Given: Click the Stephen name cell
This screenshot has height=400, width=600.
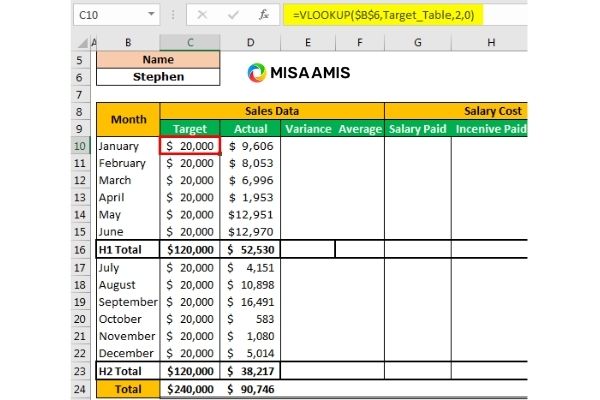Looking at the screenshot, I should (x=158, y=77).
